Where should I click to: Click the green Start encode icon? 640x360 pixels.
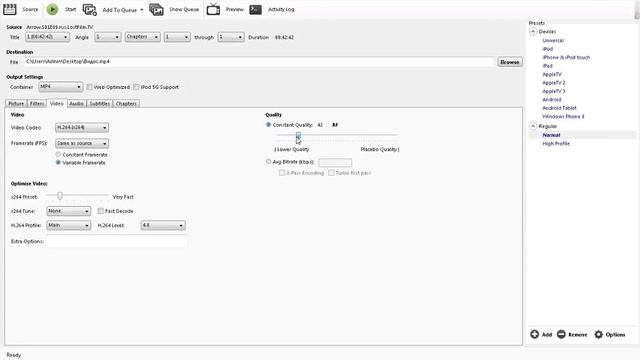(x=52, y=9)
